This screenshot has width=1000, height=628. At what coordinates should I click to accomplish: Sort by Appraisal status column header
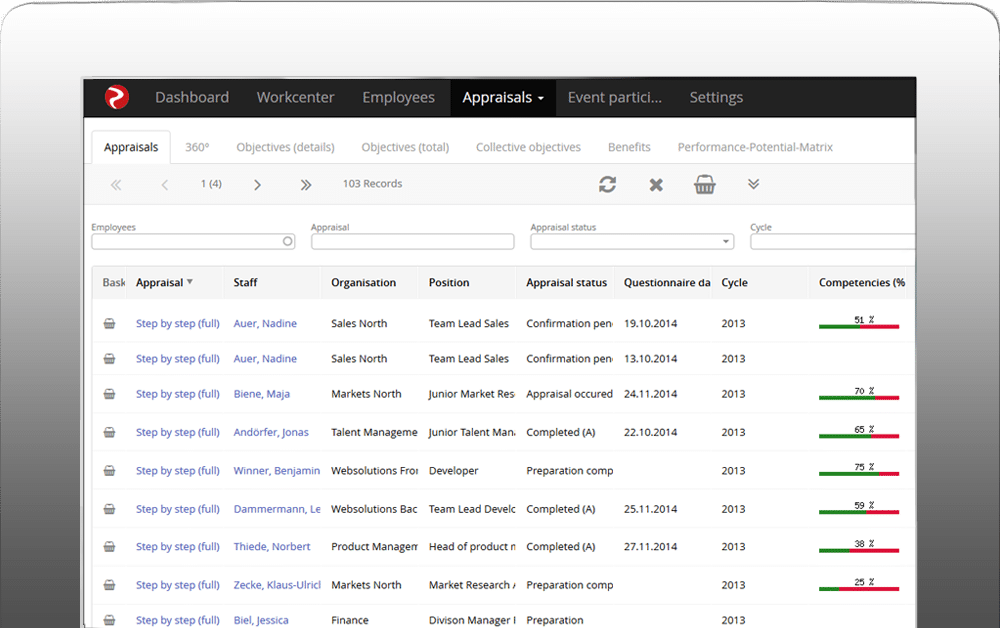[x=566, y=282]
